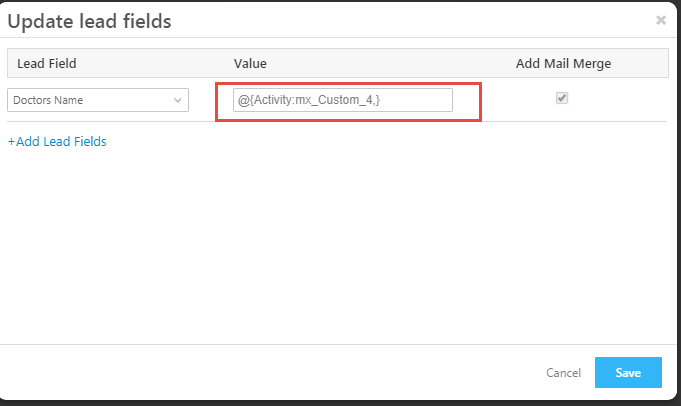Save the lead field updates
681x406 pixels.
pyautogui.click(x=628, y=373)
